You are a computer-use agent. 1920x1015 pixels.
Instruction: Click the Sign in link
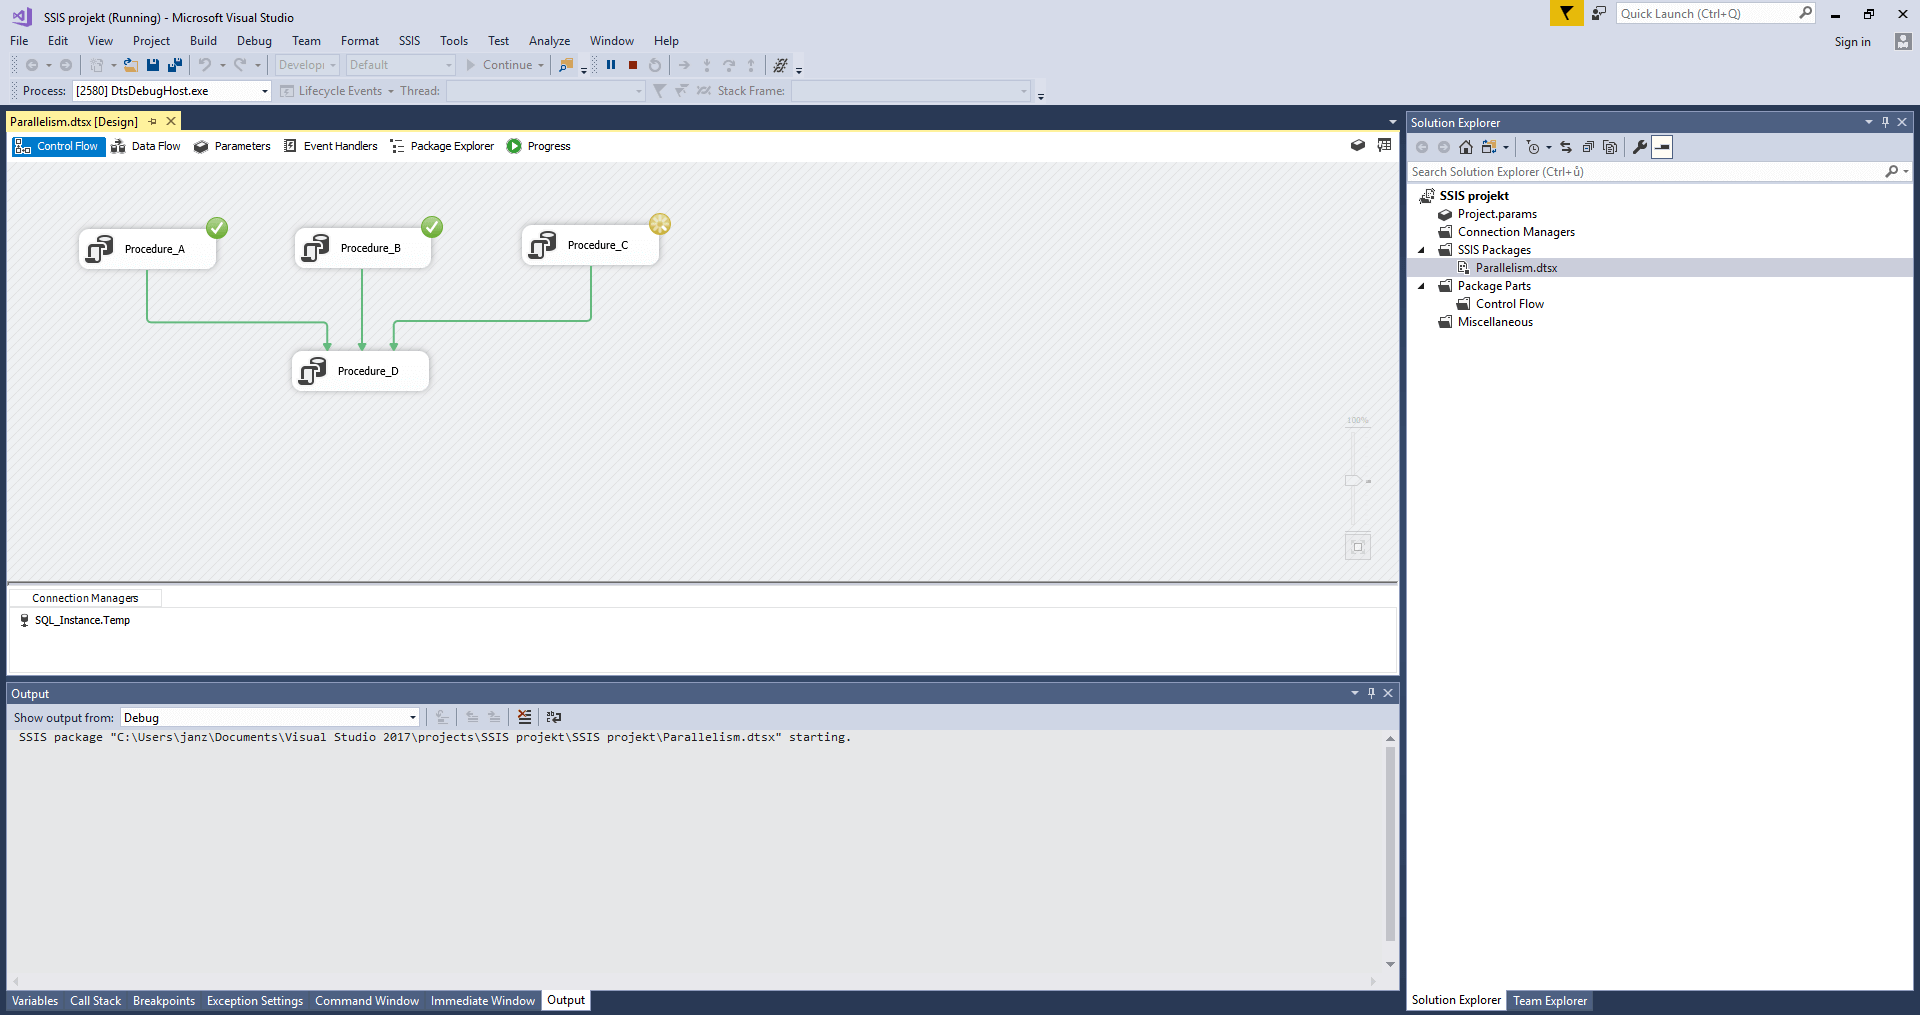(1852, 42)
